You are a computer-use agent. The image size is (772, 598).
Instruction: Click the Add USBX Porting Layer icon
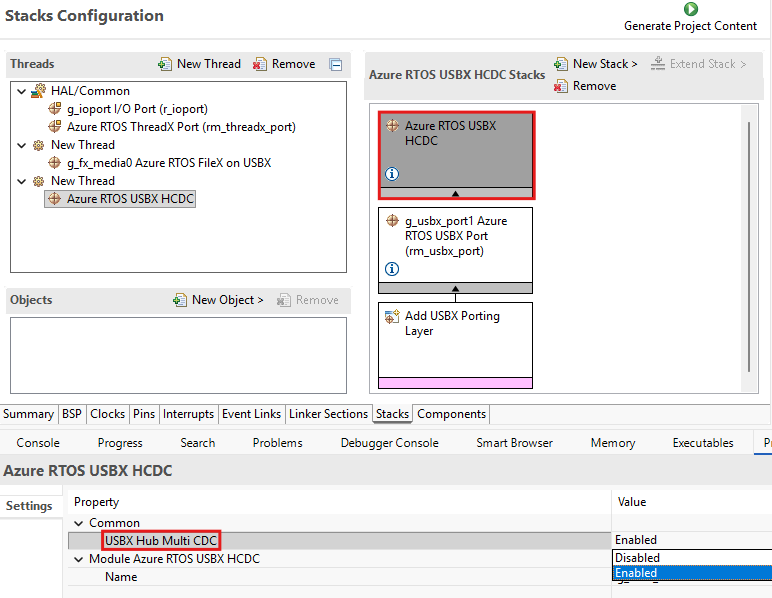[392, 316]
